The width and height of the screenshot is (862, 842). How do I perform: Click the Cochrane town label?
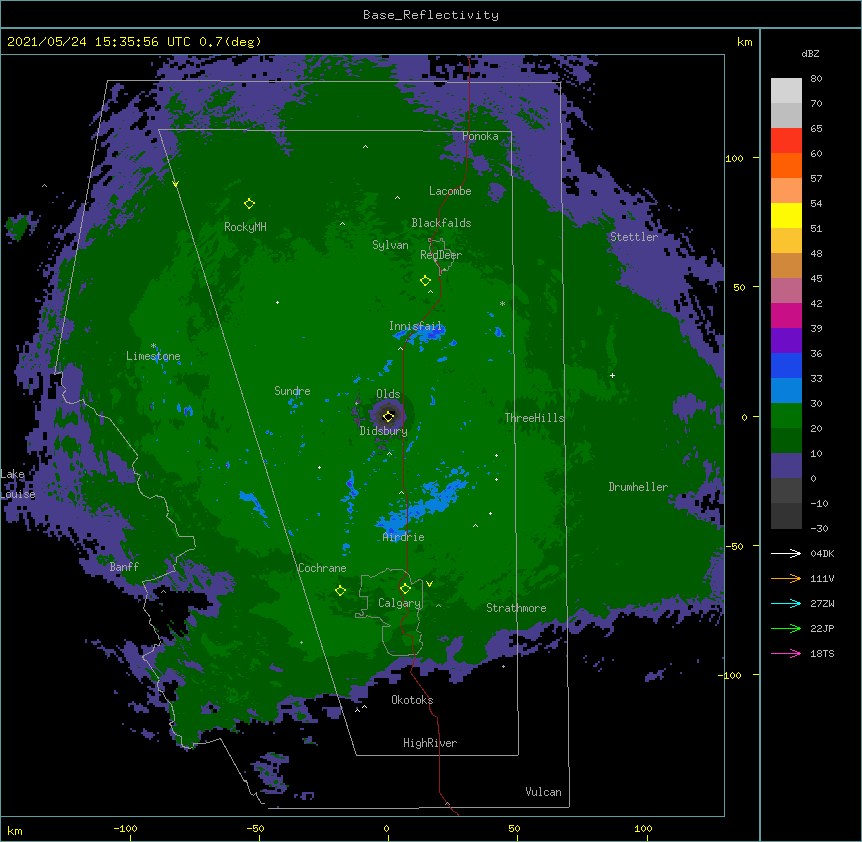point(322,568)
